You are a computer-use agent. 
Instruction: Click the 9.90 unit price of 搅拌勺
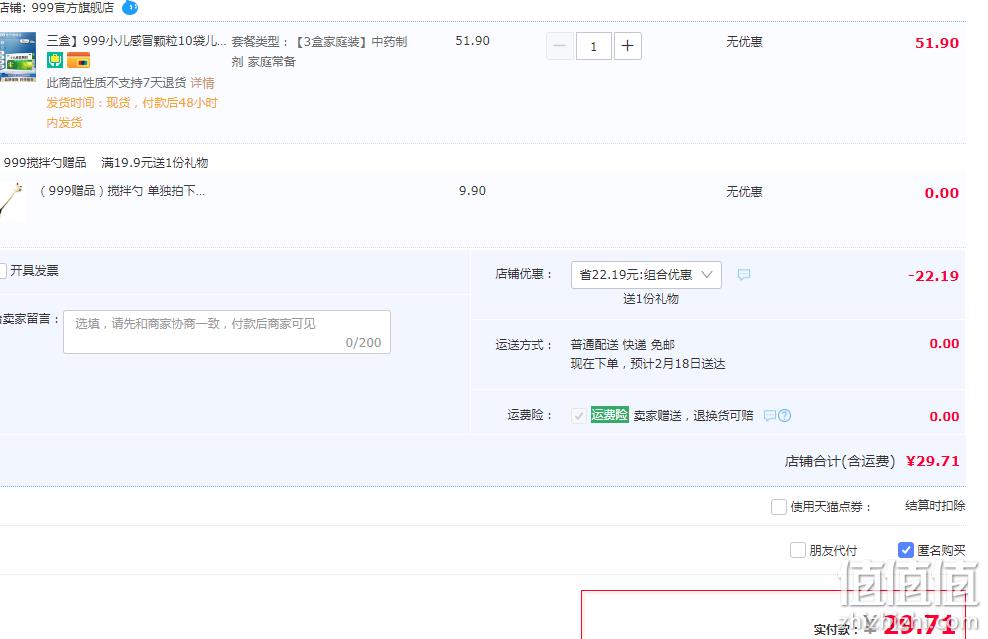click(x=472, y=191)
